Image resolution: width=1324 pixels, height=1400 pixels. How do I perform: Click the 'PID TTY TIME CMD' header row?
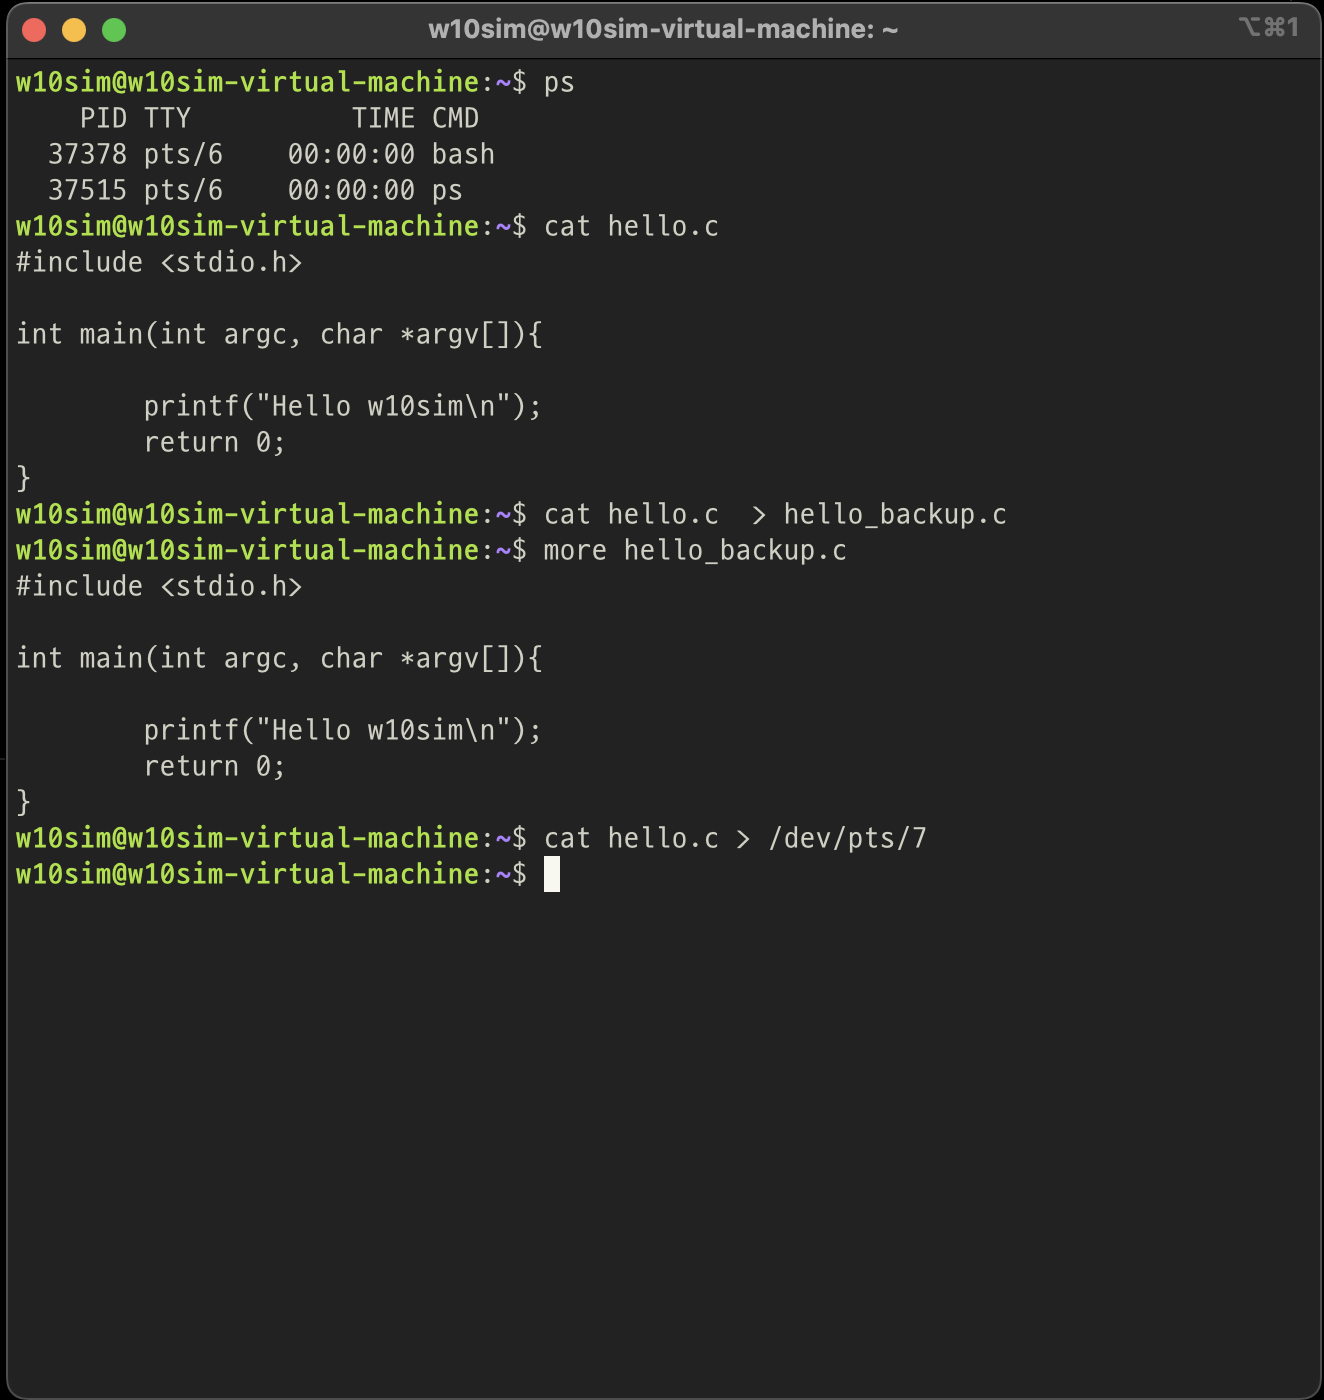click(280, 118)
